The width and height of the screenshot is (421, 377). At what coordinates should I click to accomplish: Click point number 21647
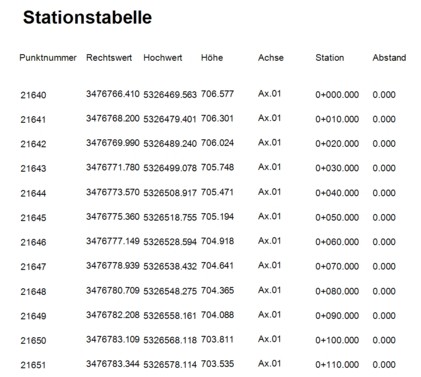coord(33,267)
